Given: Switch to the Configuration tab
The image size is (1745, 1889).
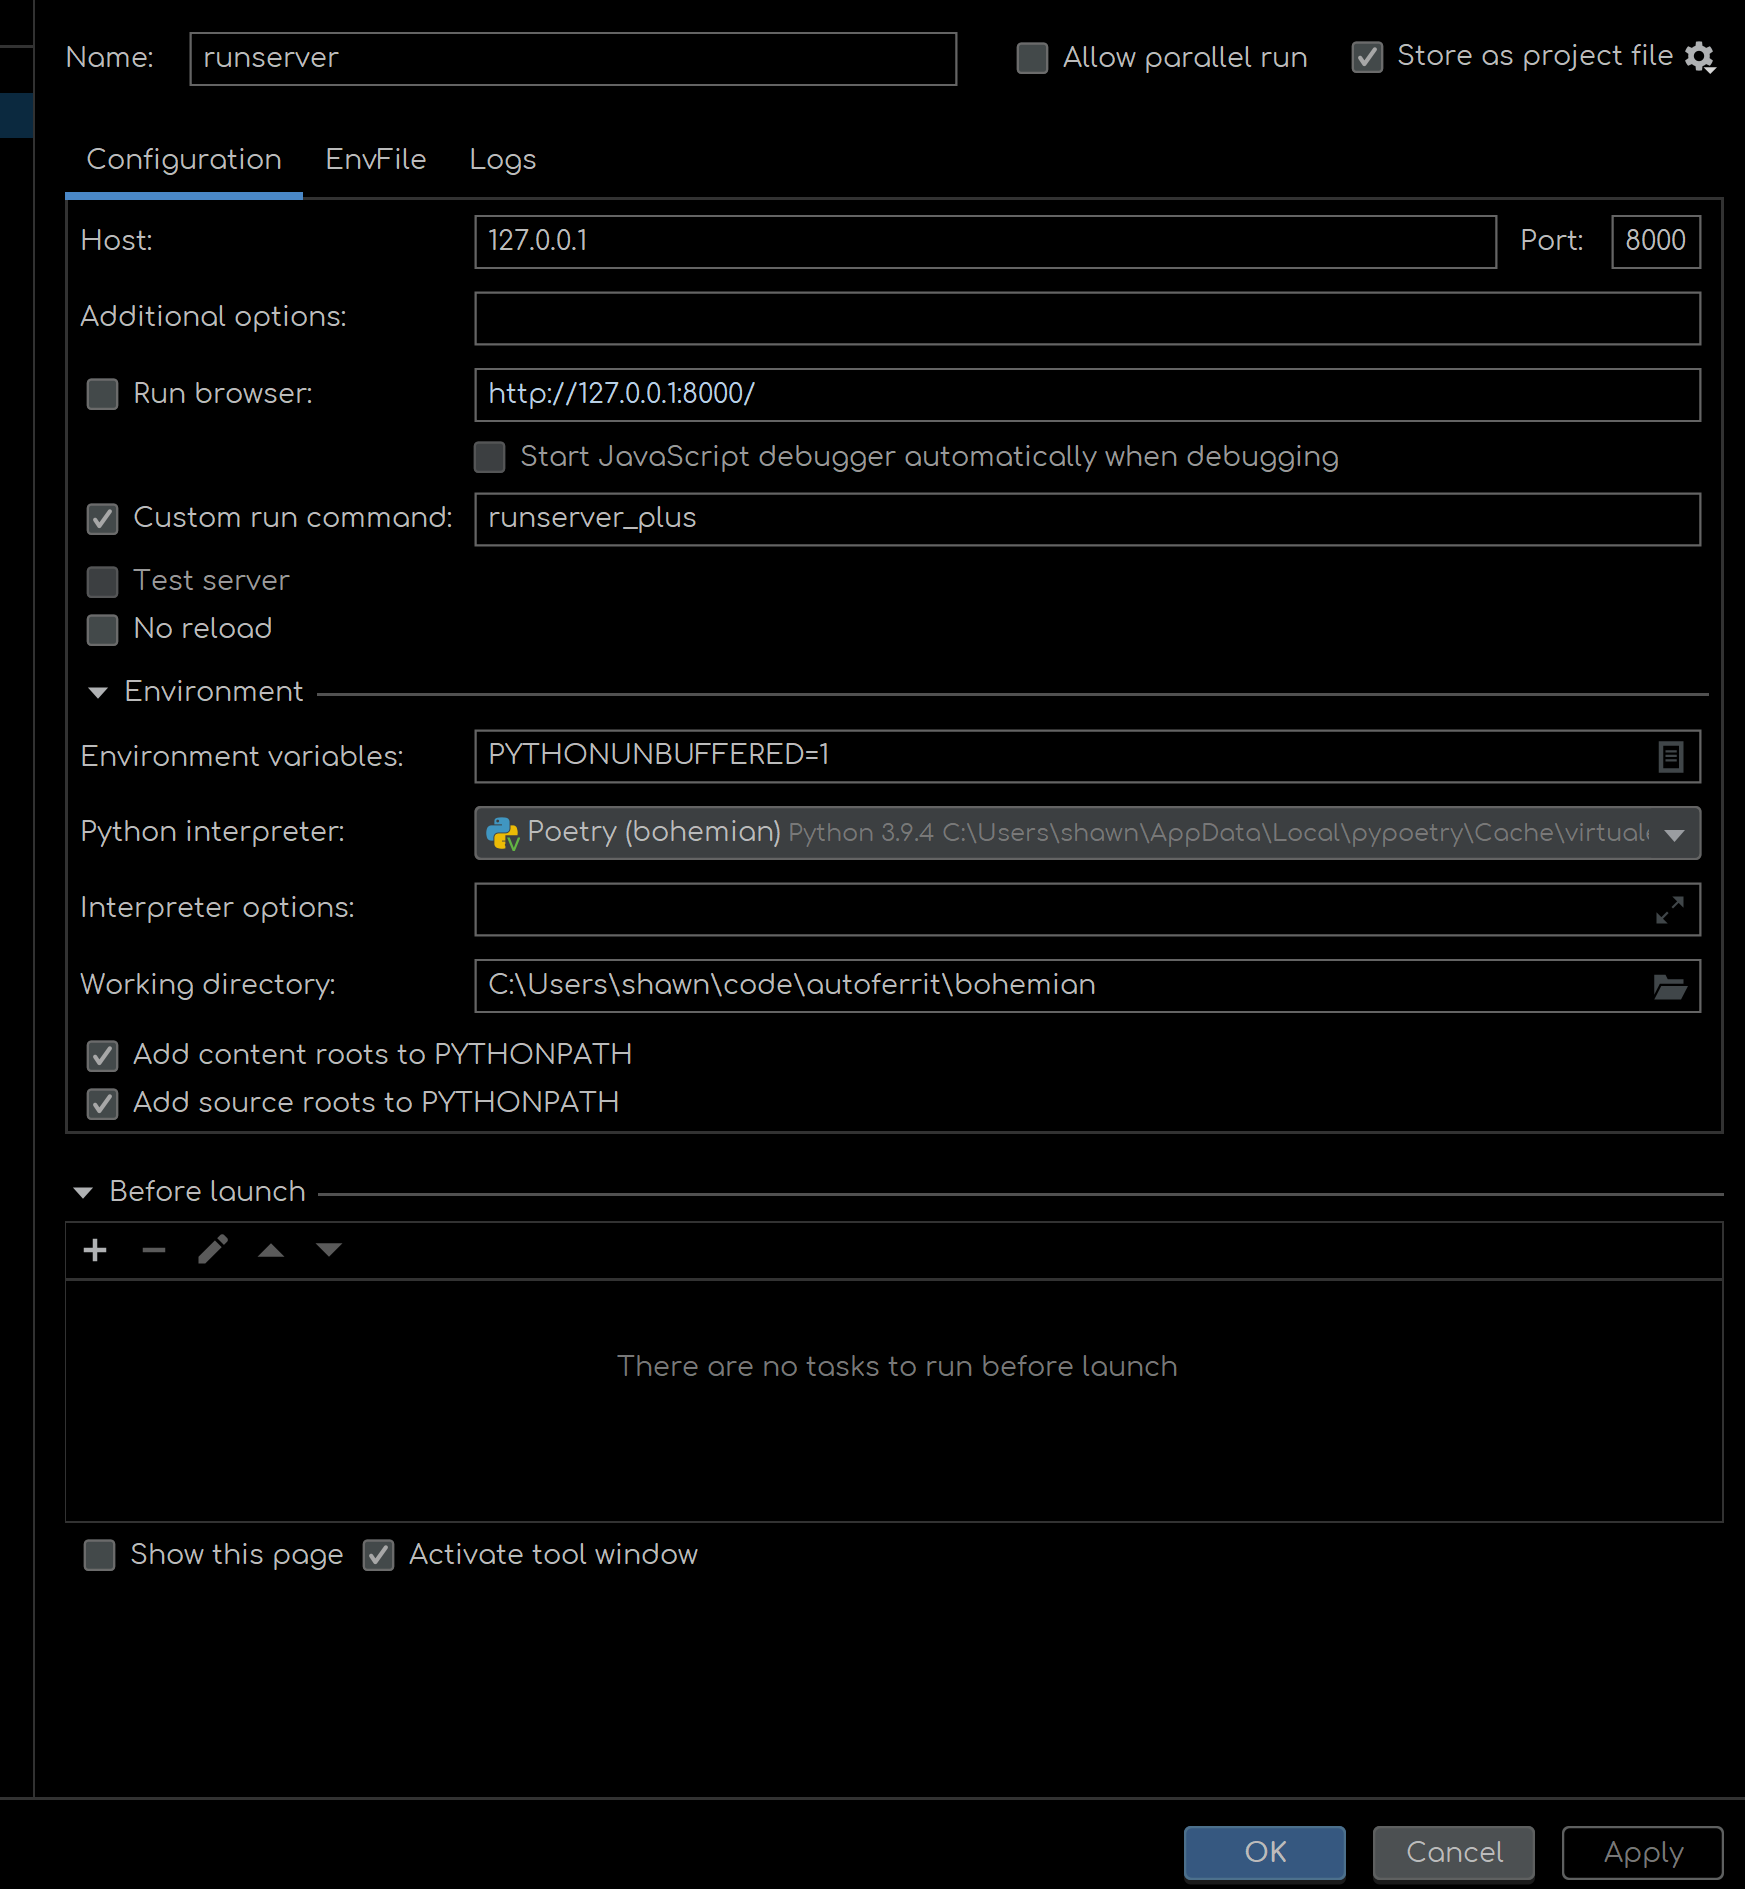Looking at the screenshot, I should tap(184, 160).
